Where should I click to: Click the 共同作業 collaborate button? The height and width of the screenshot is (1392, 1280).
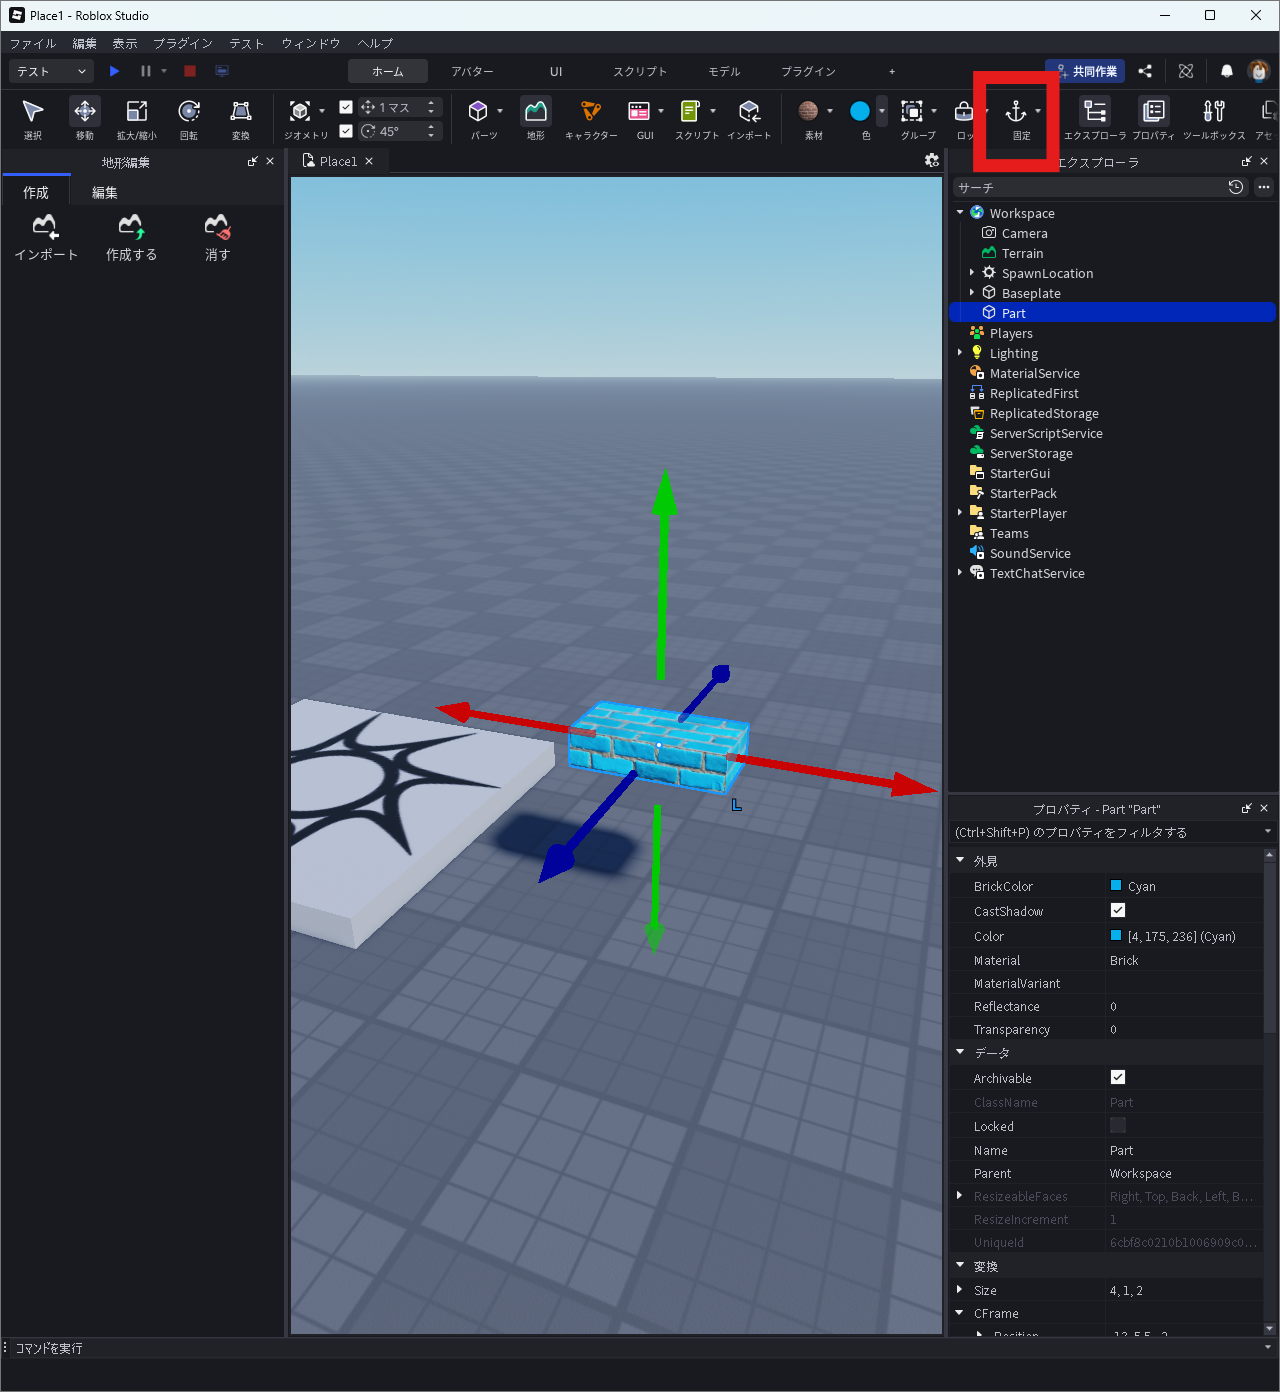point(1085,71)
